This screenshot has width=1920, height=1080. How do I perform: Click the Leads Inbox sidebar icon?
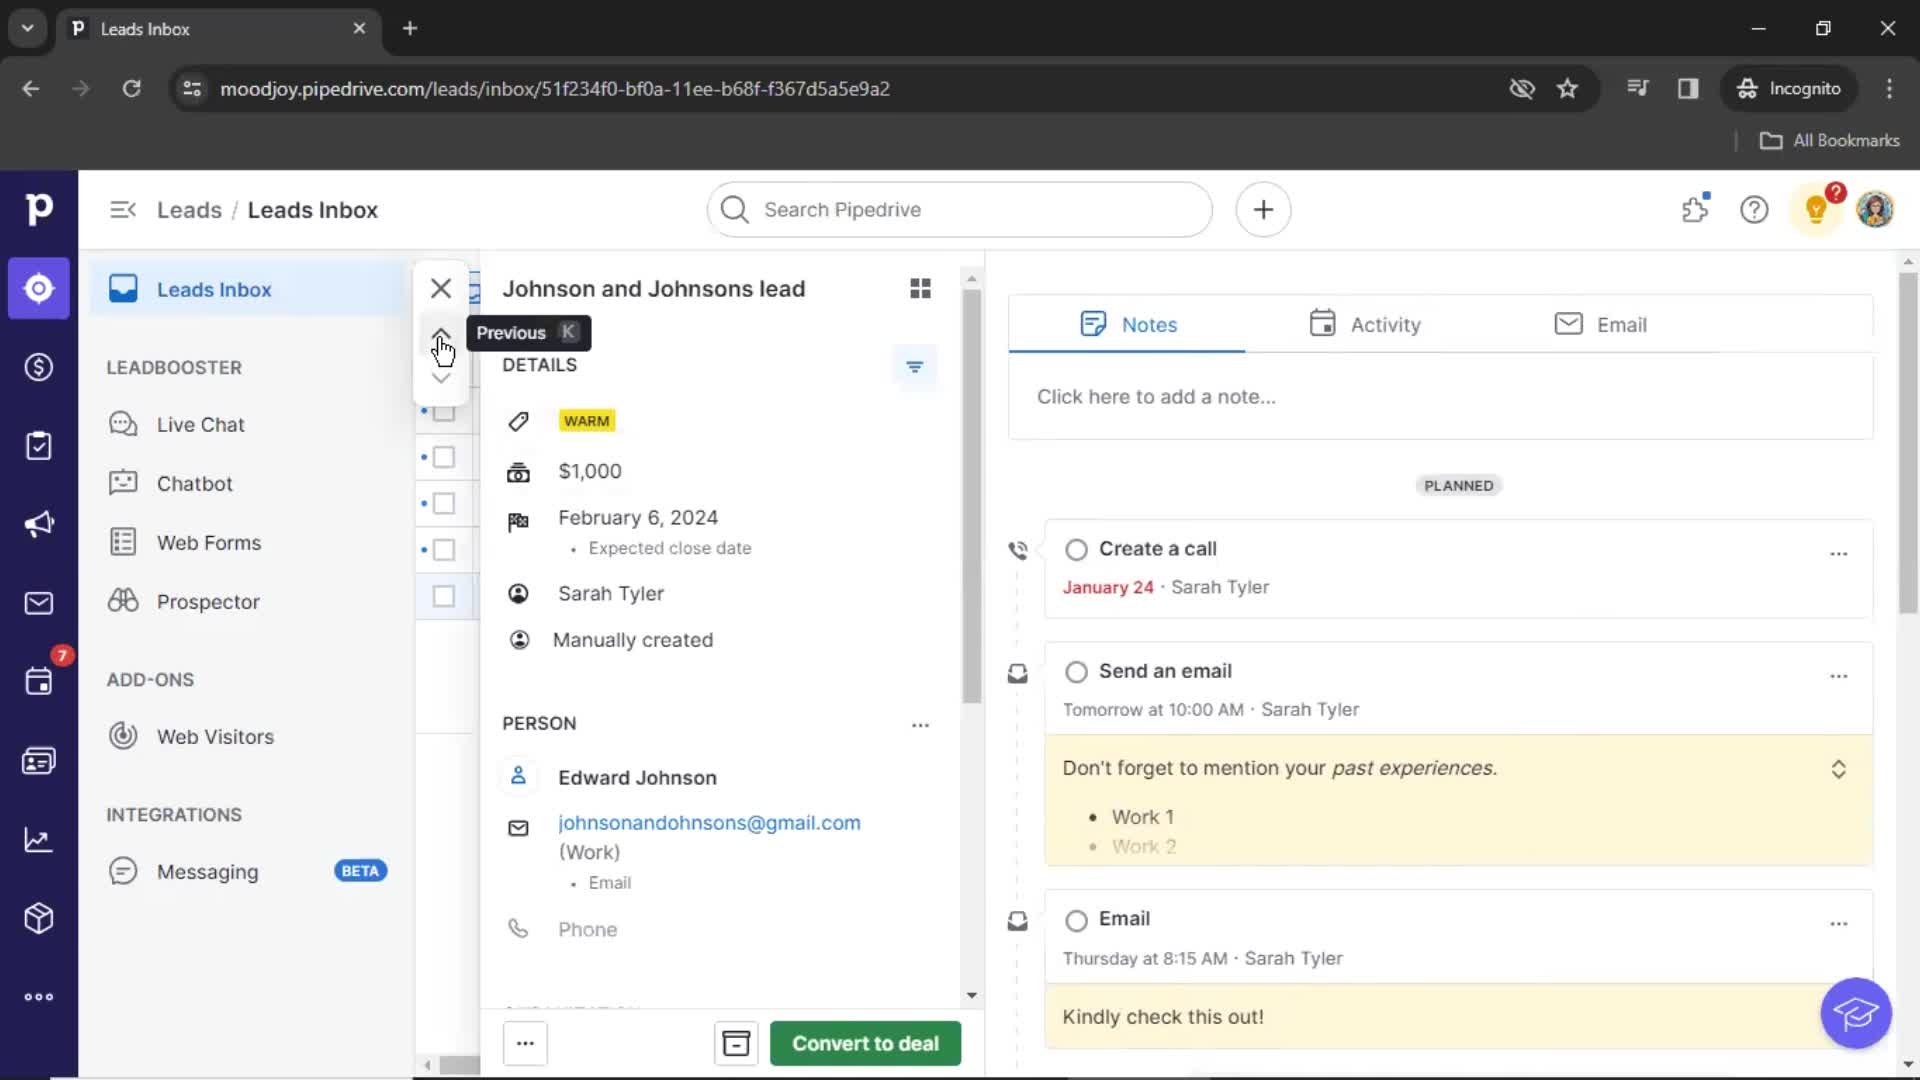coord(36,287)
